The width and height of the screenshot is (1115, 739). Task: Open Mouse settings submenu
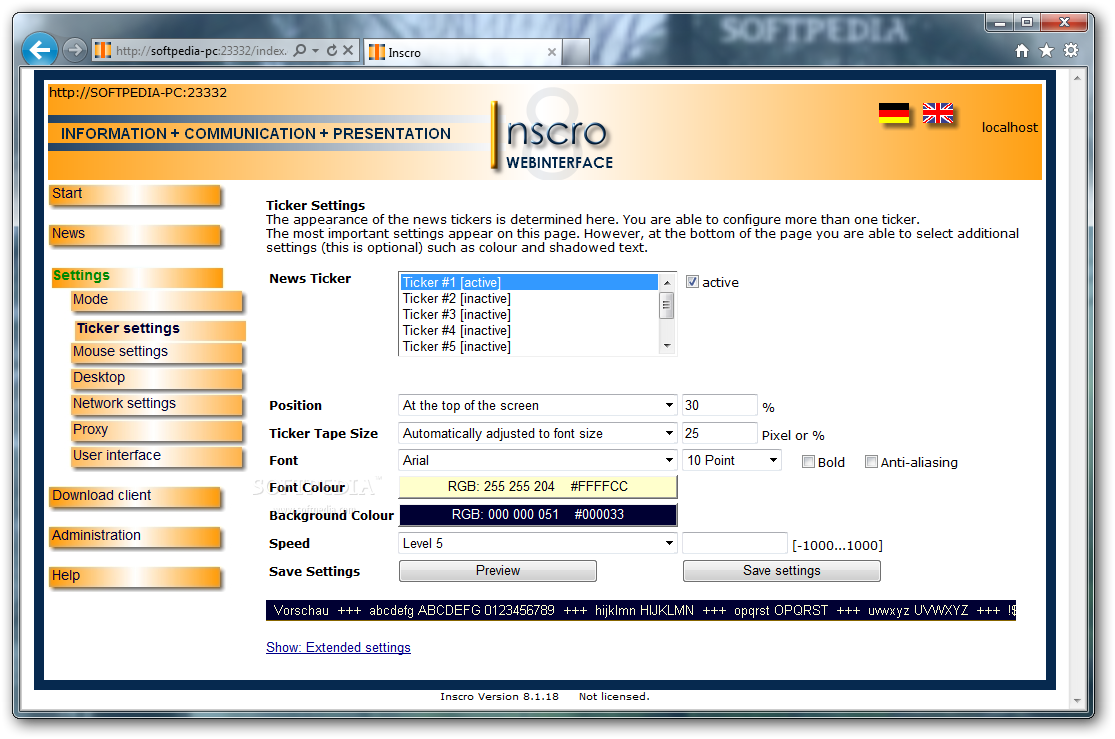pos(156,353)
